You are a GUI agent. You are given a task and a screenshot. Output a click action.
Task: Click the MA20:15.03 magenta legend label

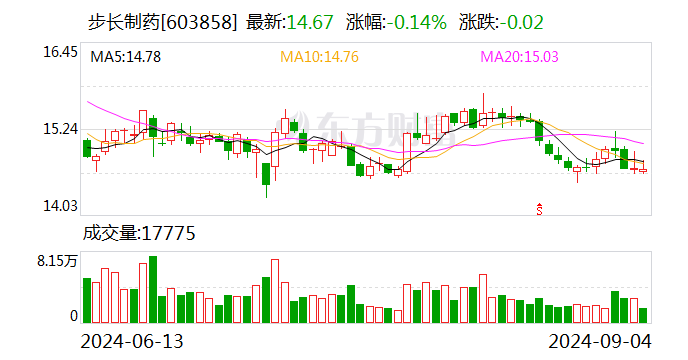520,57
